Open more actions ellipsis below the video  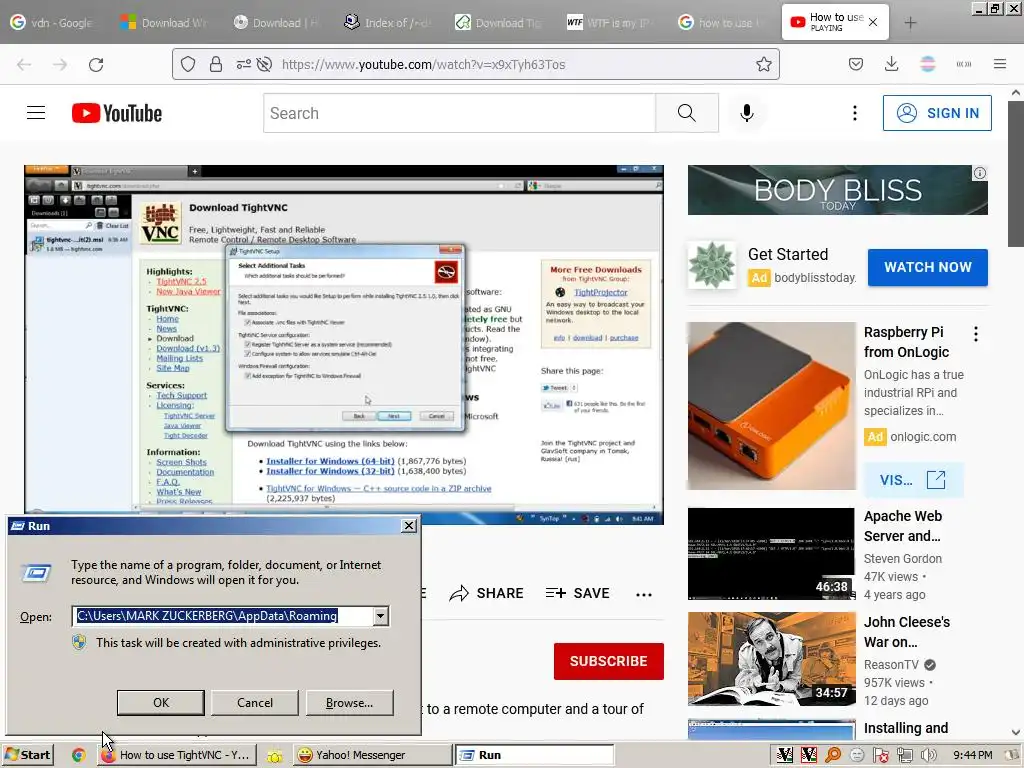point(644,594)
